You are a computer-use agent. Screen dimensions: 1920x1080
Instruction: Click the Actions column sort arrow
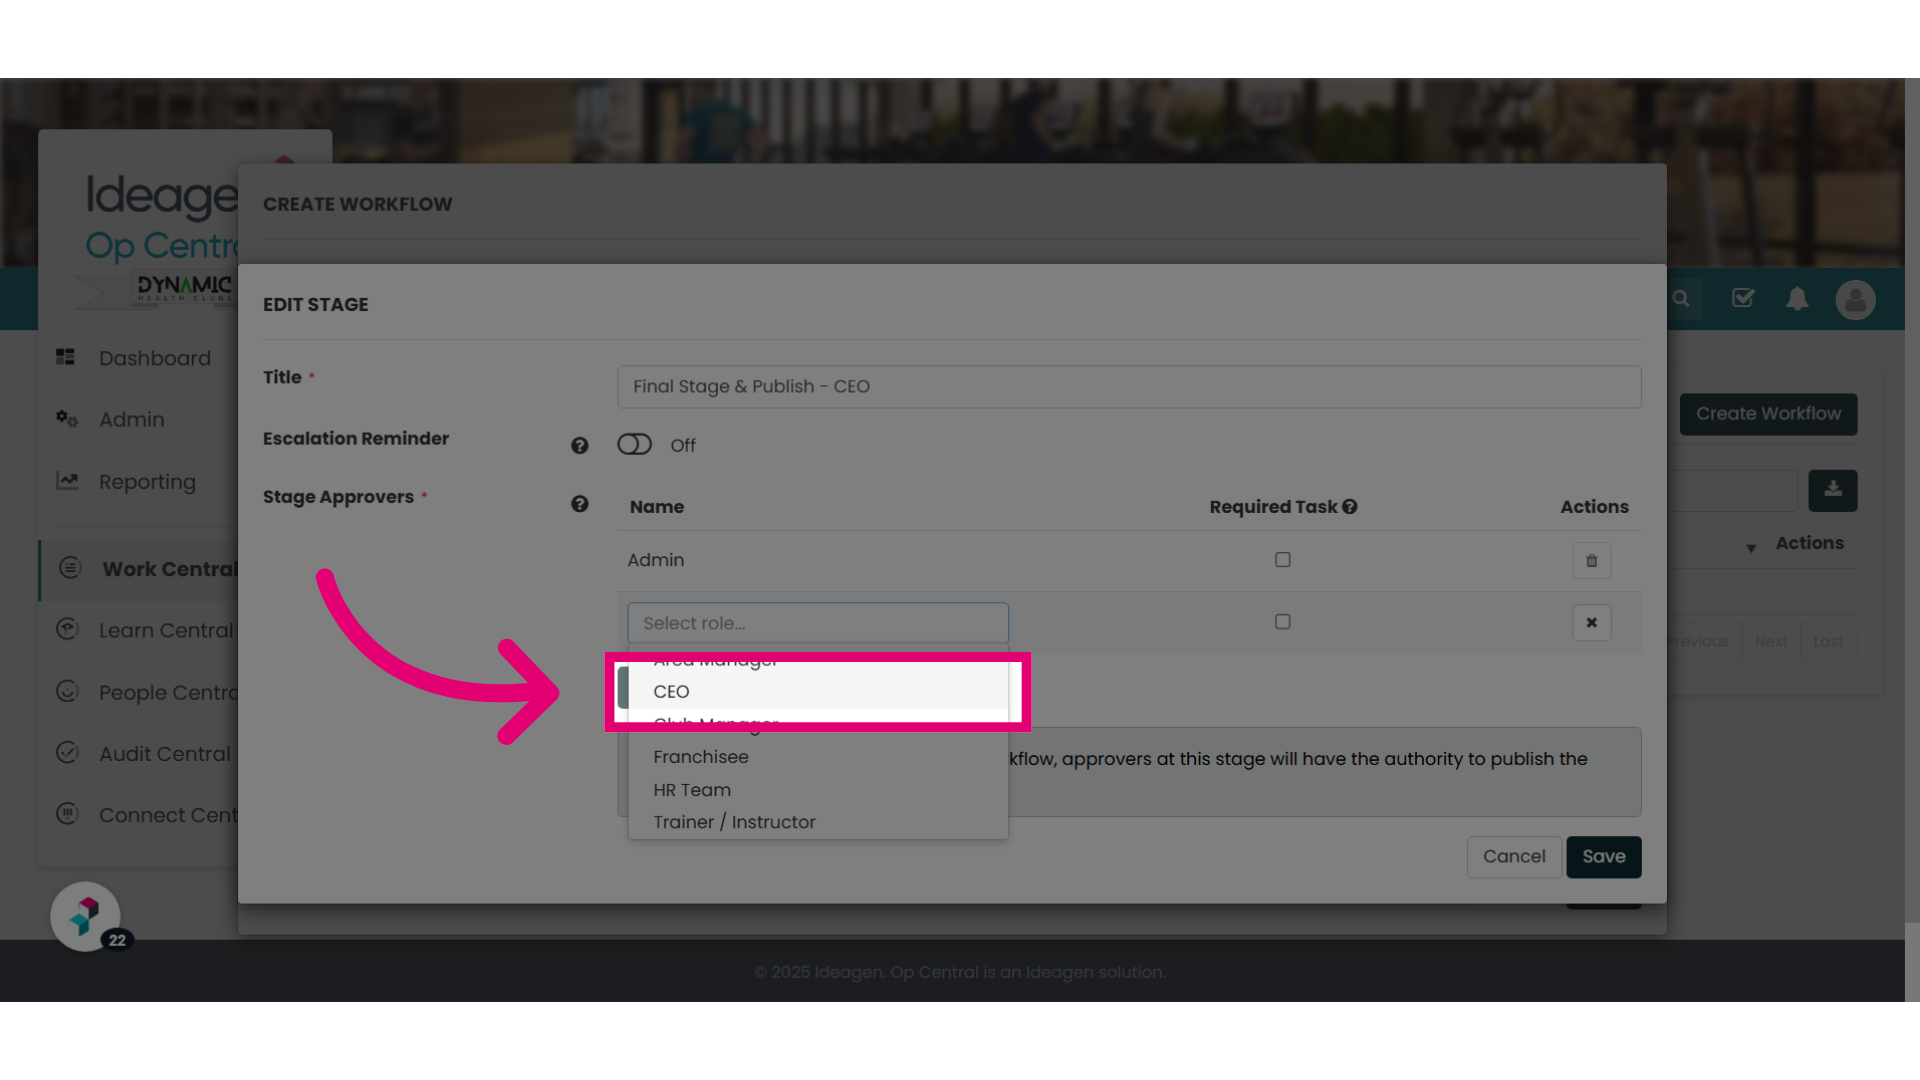pos(1751,548)
